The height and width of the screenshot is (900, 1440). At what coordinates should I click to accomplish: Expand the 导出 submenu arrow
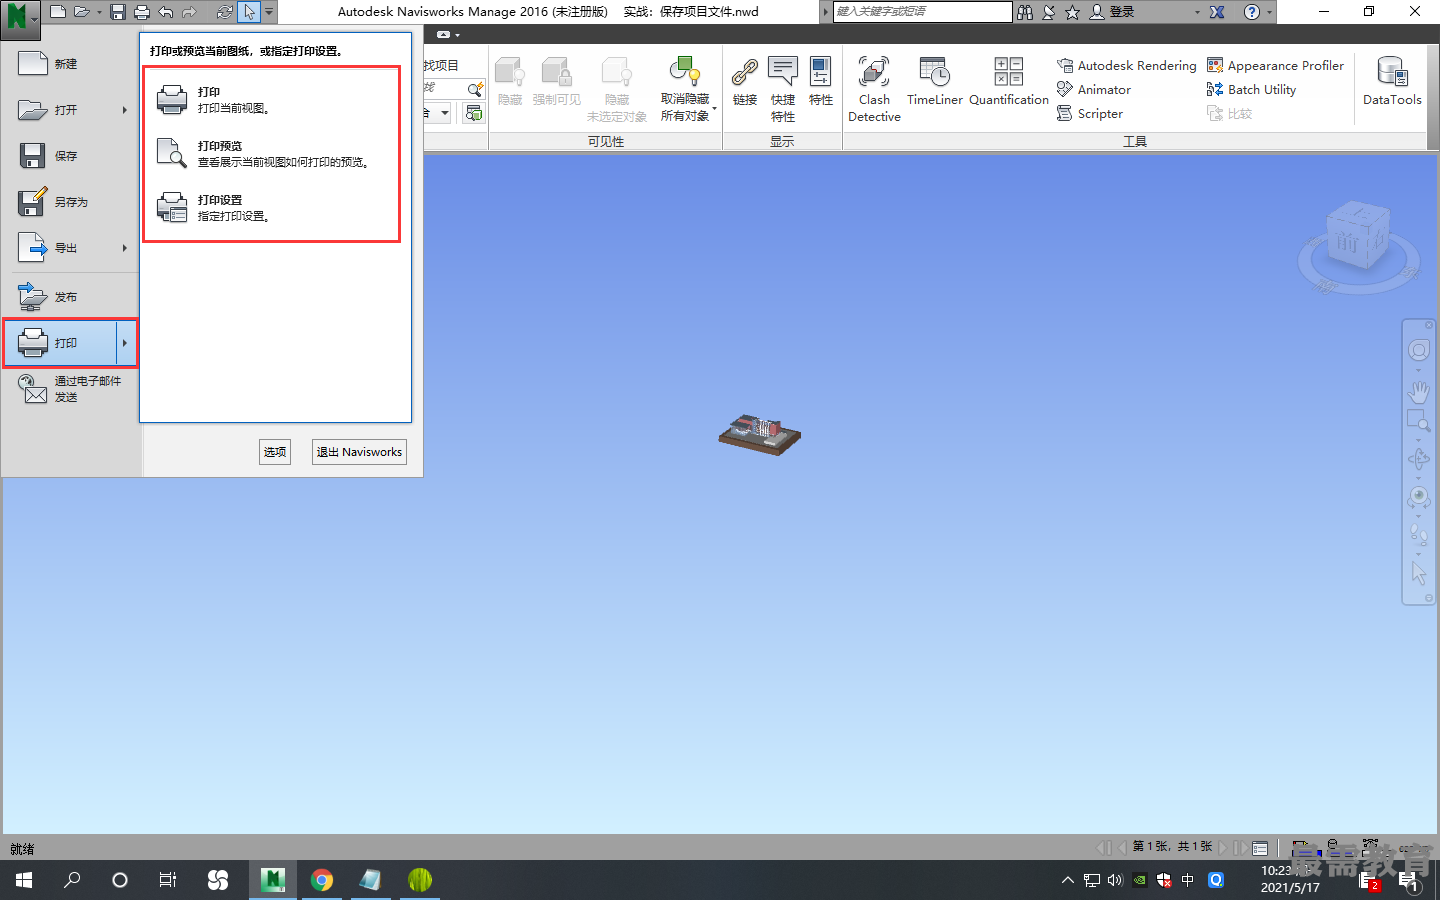click(125, 248)
